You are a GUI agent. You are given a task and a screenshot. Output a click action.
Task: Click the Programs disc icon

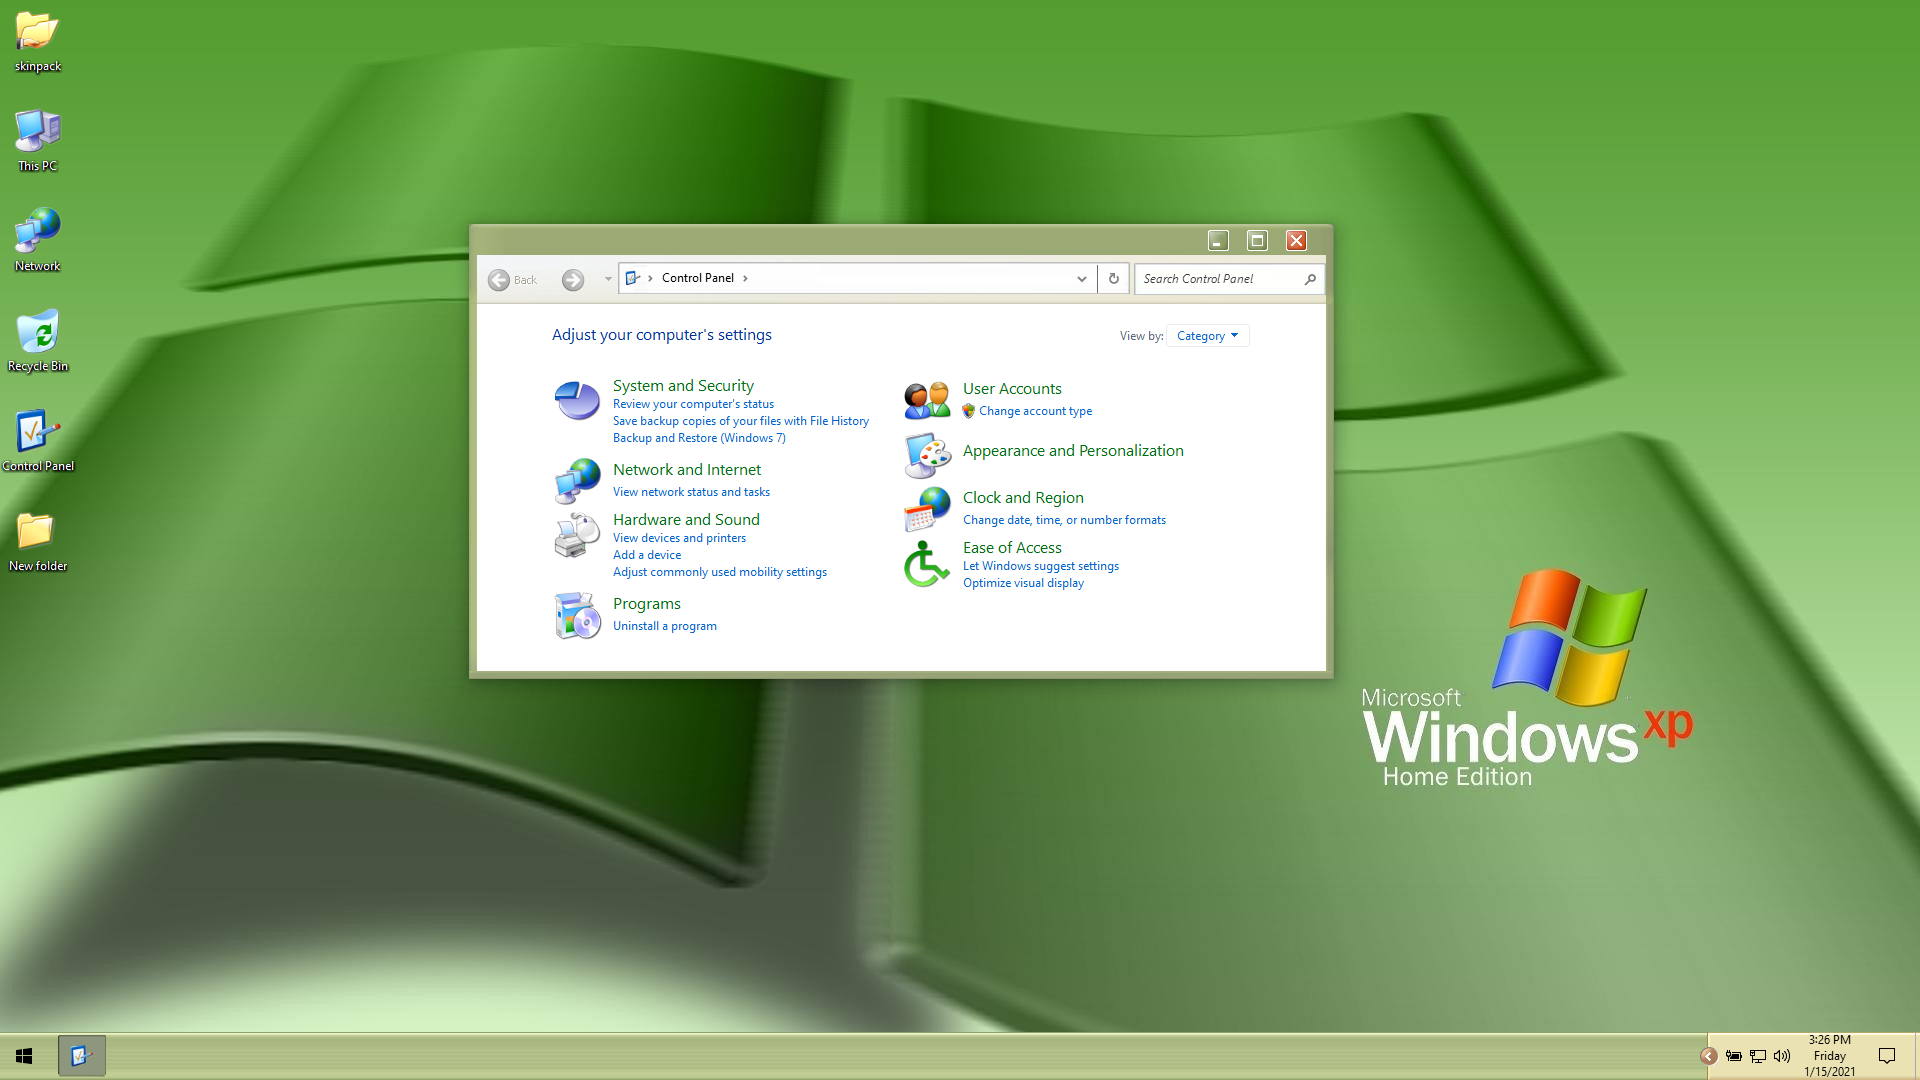577,615
